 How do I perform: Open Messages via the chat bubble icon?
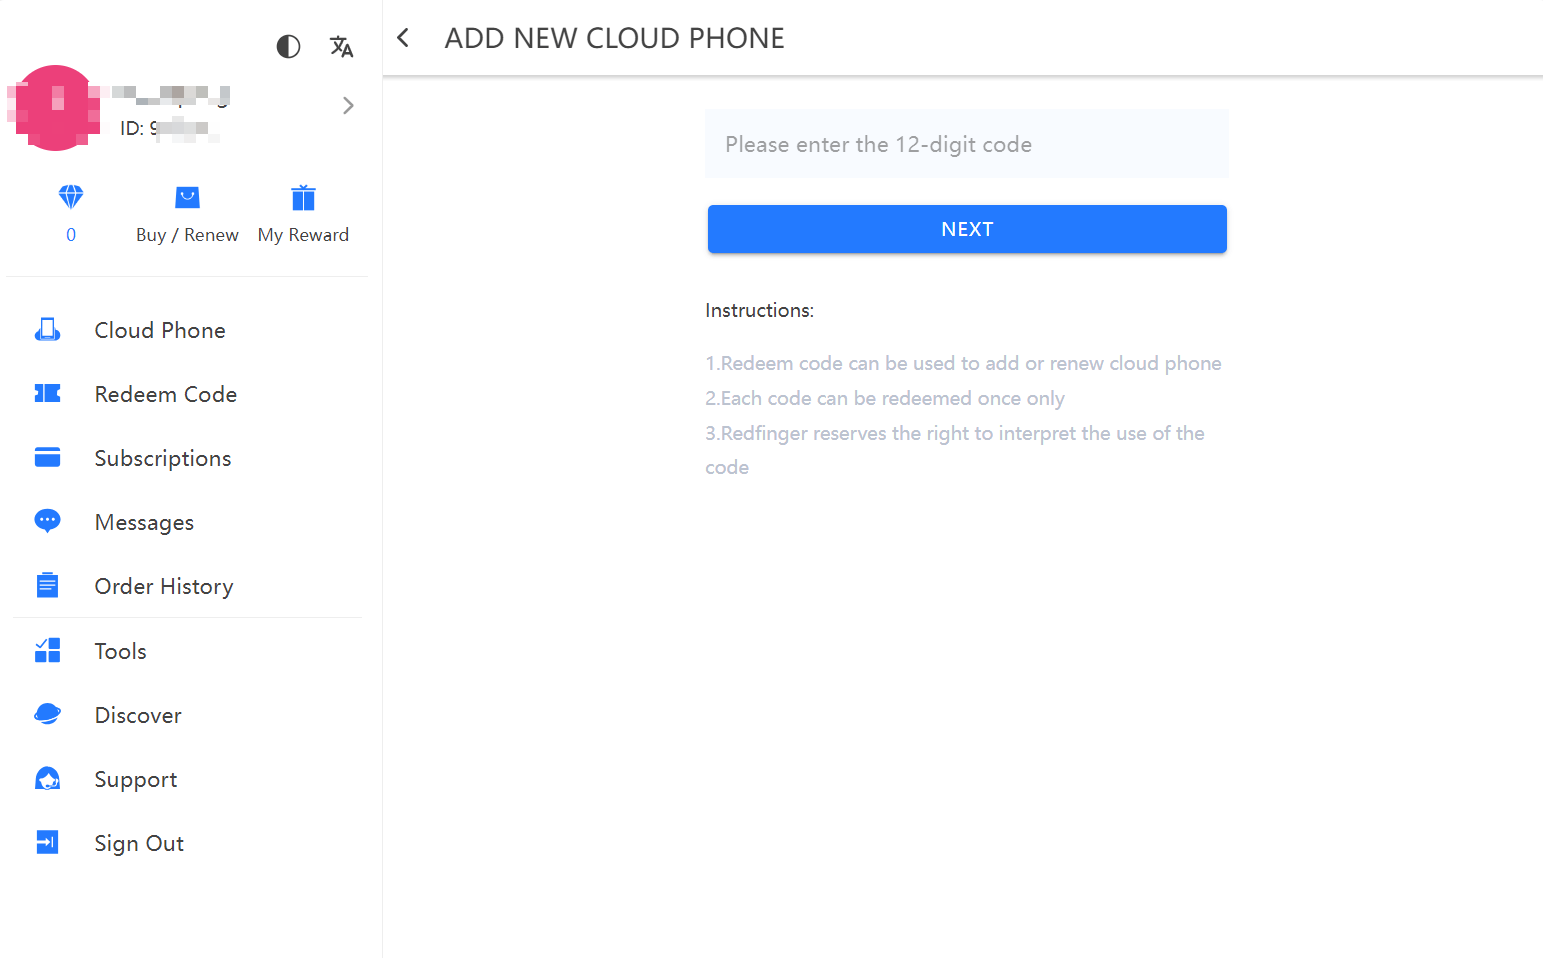coord(47,521)
